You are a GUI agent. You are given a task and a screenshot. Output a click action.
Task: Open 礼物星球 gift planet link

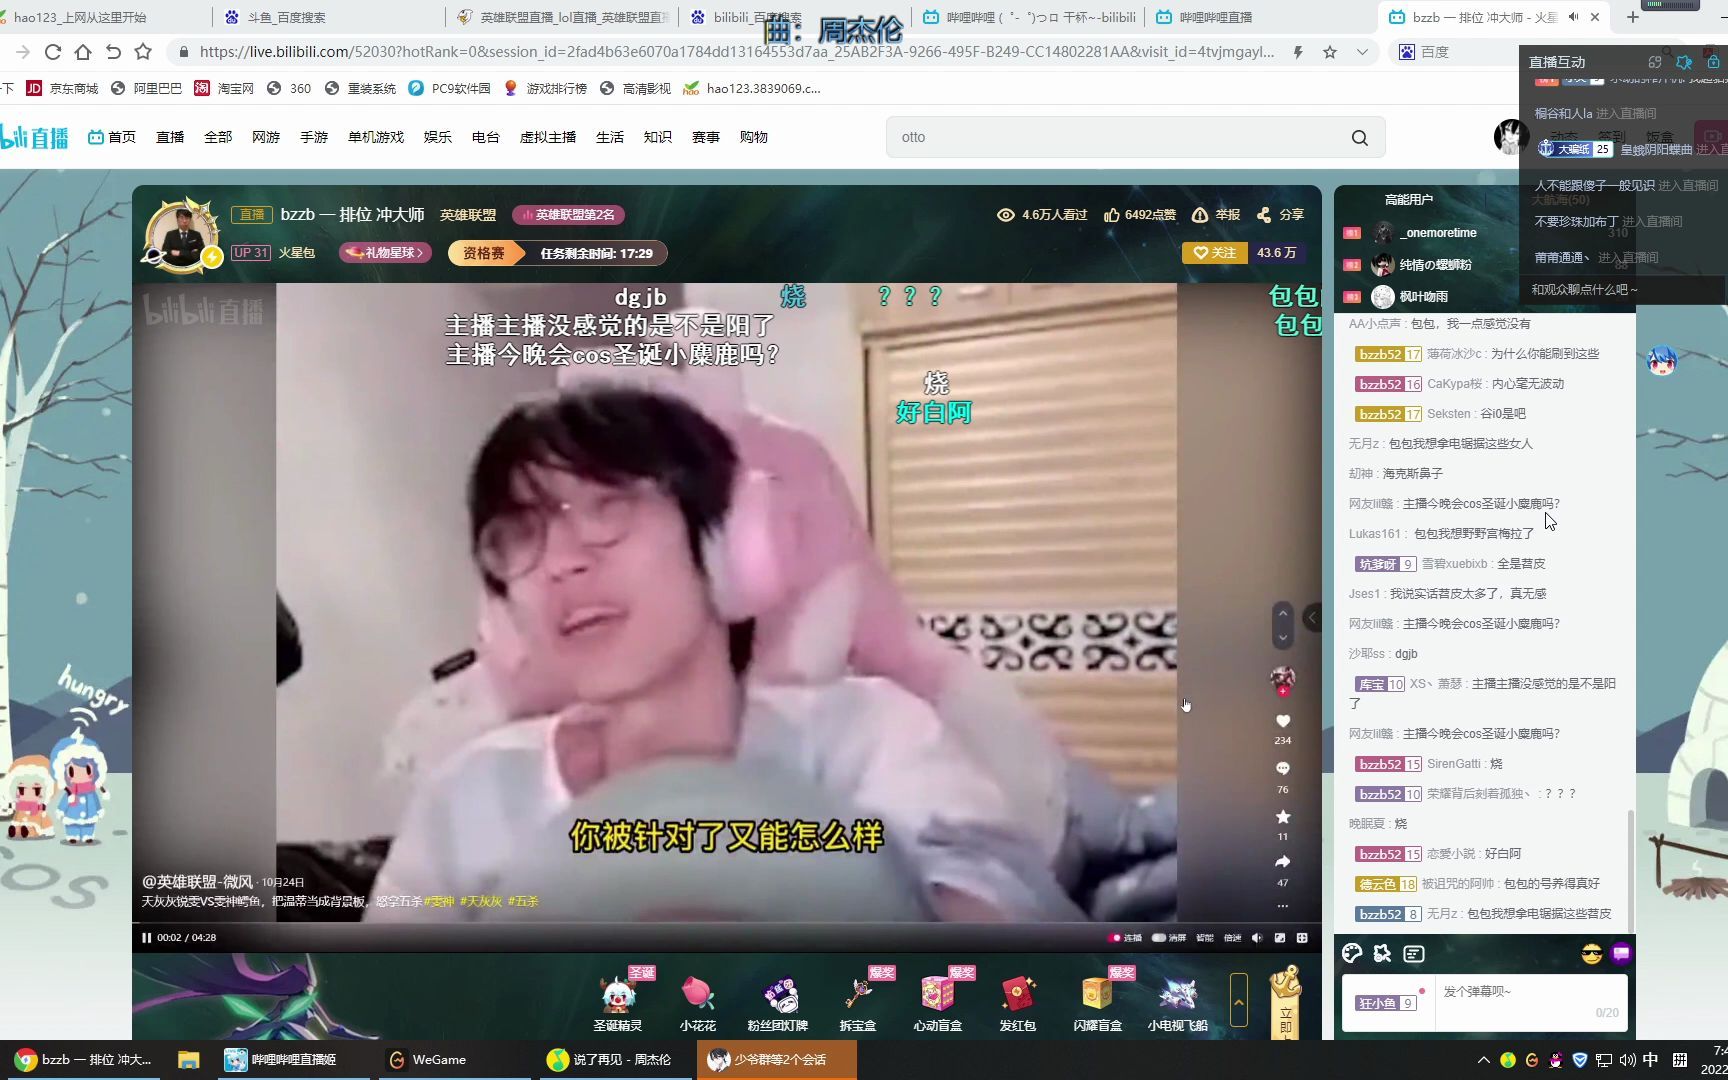[x=386, y=253]
